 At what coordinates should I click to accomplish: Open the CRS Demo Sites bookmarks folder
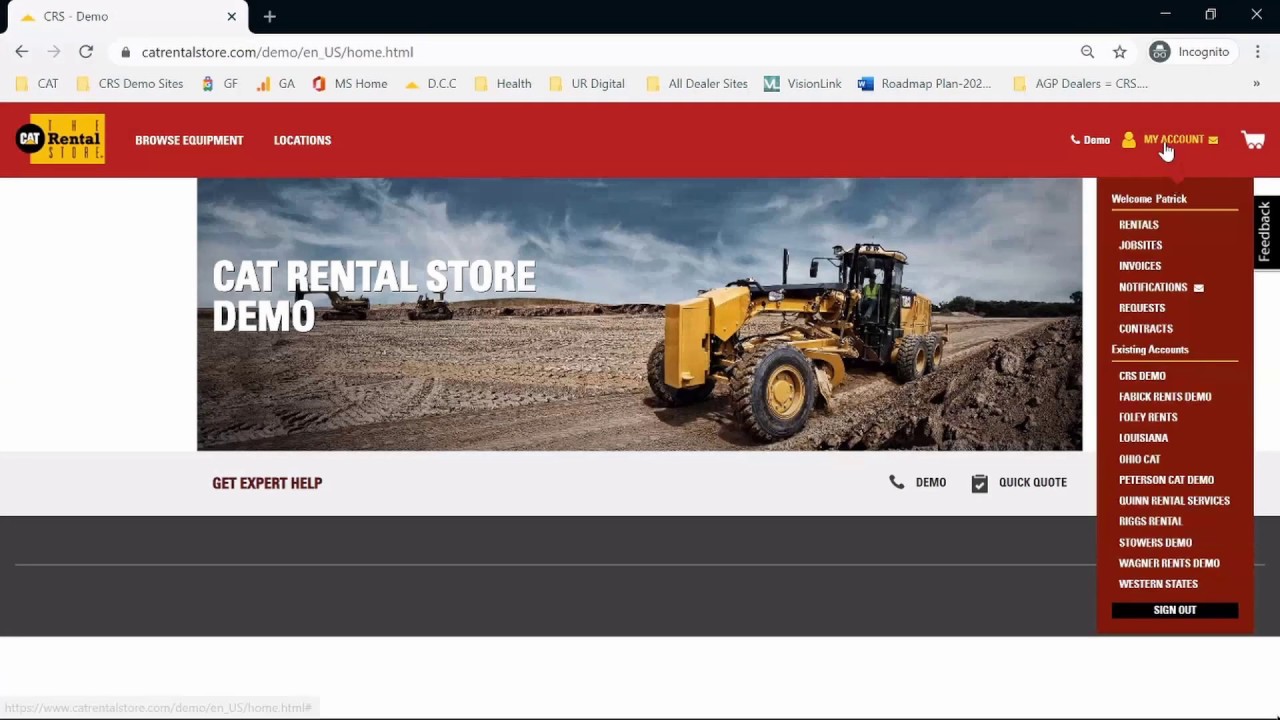(130, 84)
